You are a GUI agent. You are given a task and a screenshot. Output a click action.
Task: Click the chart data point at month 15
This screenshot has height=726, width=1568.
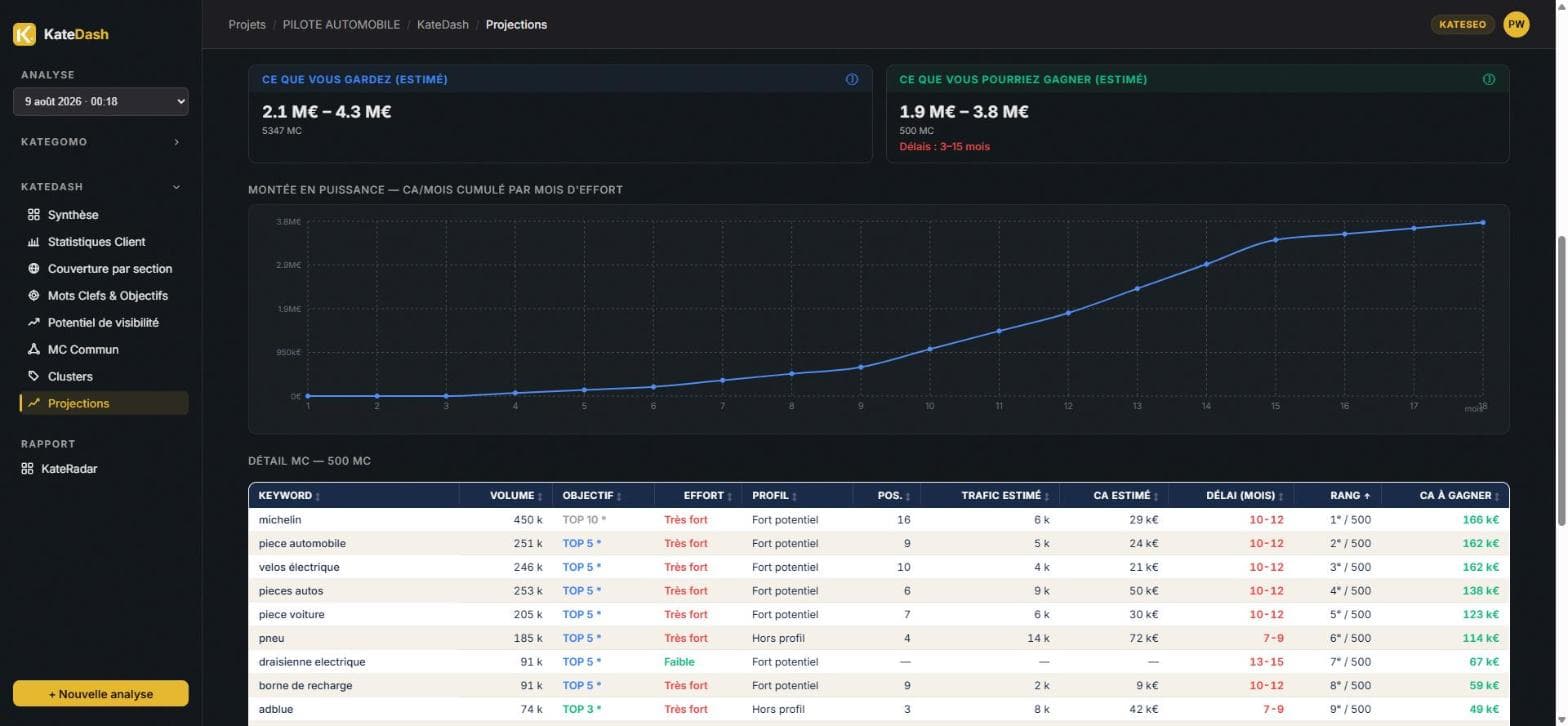1276,240
